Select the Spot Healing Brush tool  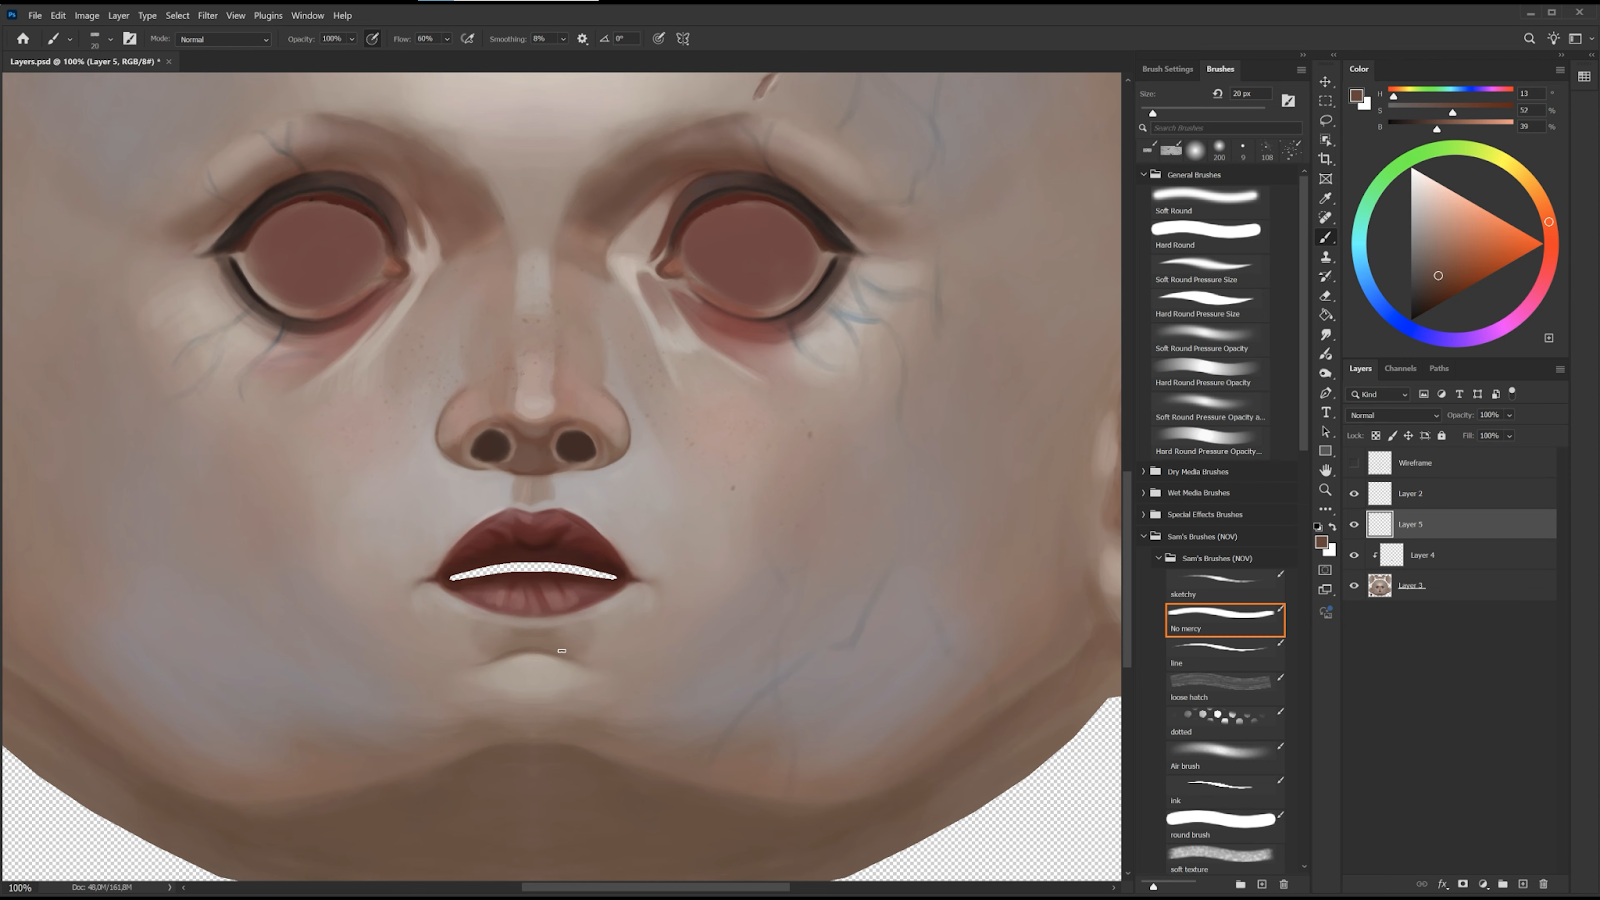point(1326,217)
